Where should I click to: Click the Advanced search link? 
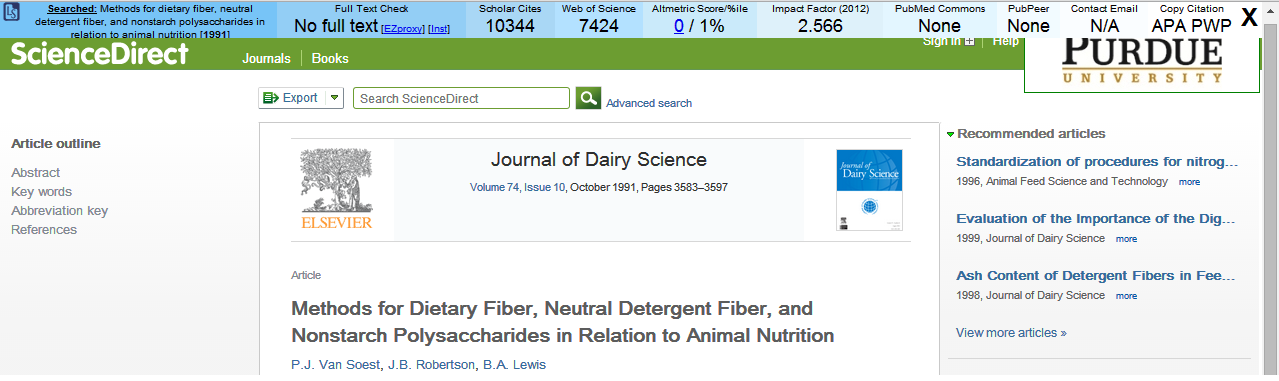(x=649, y=103)
